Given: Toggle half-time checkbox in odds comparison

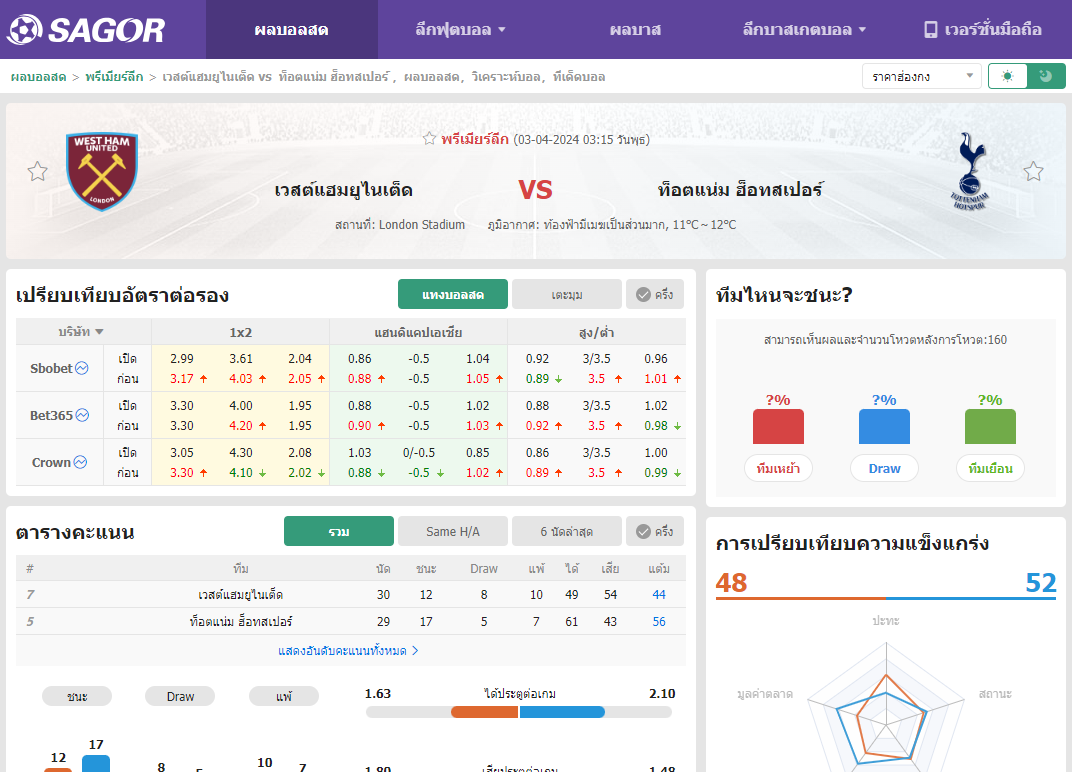Looking at the screenshot, I should pos(655,295).
